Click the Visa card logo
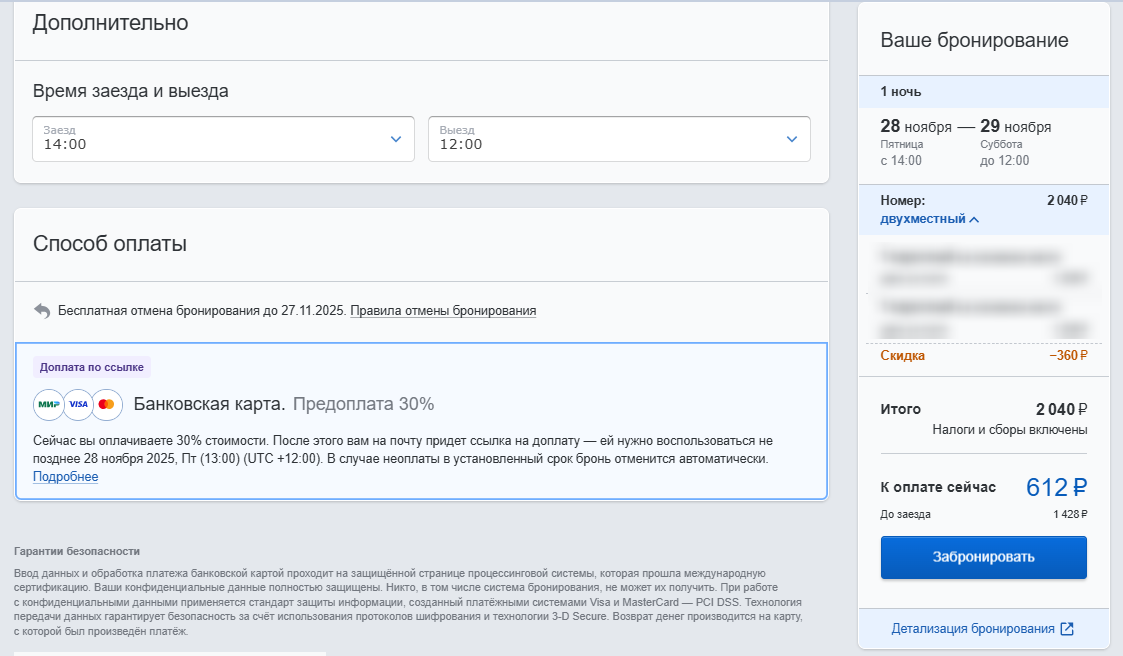 click(78, 405)
